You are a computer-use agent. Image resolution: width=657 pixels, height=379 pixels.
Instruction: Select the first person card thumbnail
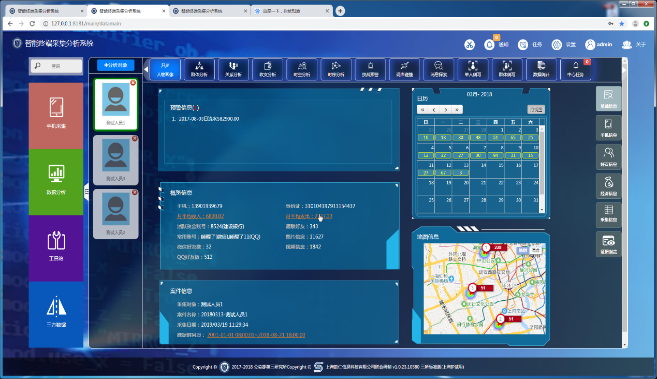coord(116,104)
